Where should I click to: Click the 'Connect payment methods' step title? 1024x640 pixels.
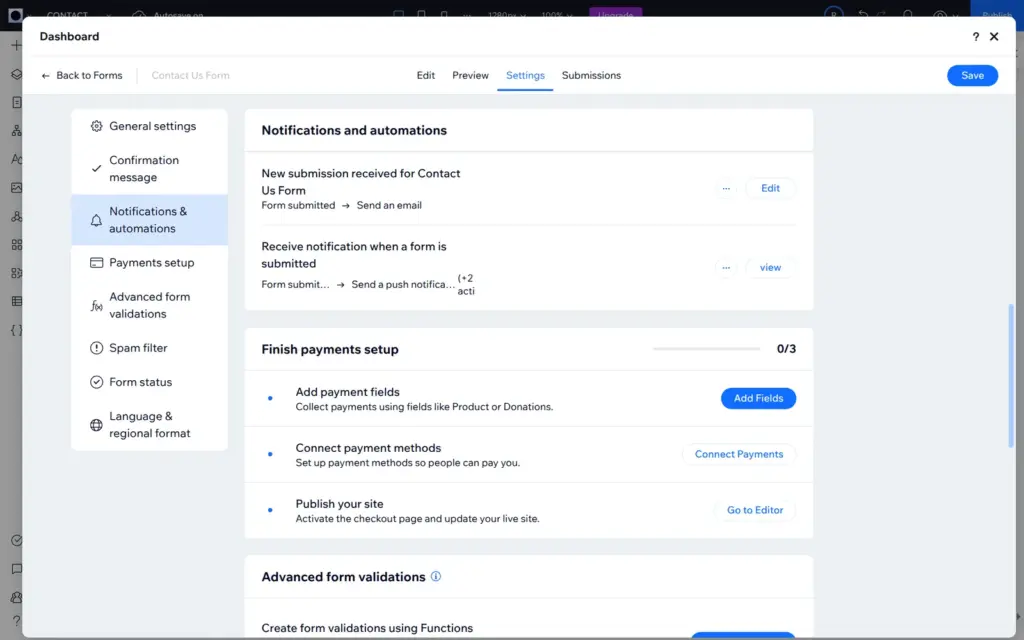[x=368, y=448]
